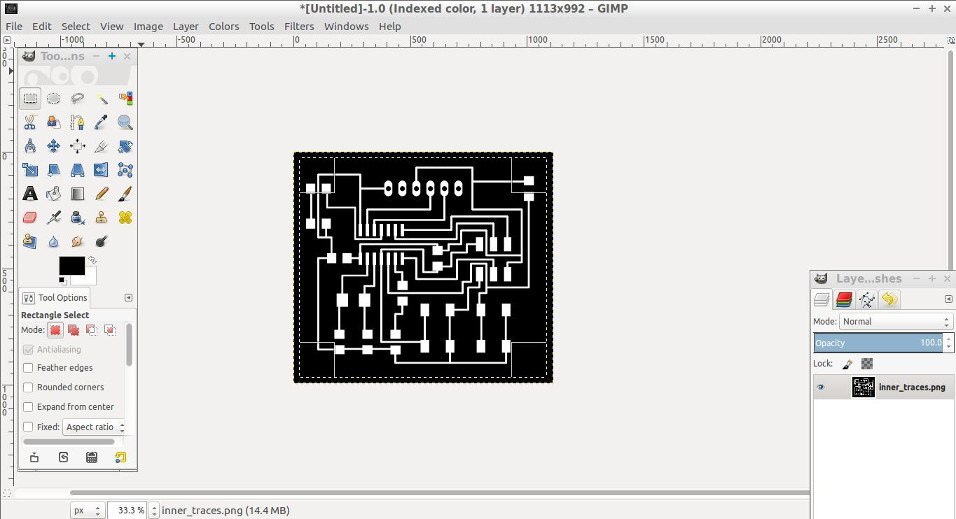This screenshot has width=956, height=519.
Task: Select the Heal tool
Action: (125, 217)
